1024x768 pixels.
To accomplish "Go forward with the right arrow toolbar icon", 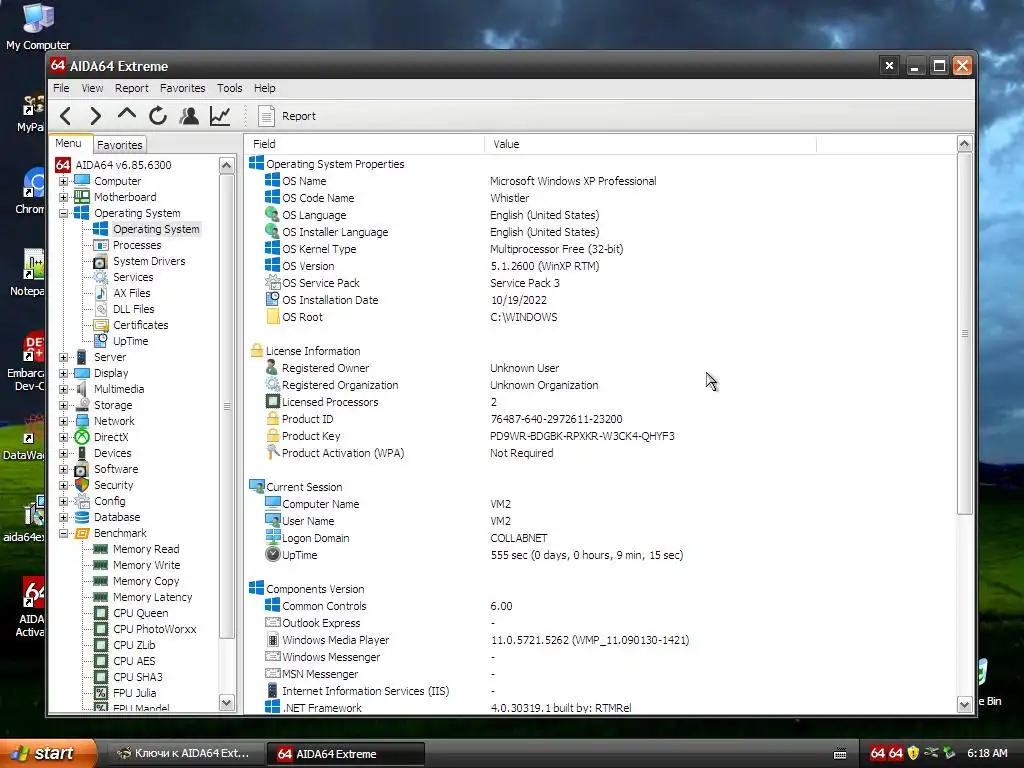I will [95, 116].
